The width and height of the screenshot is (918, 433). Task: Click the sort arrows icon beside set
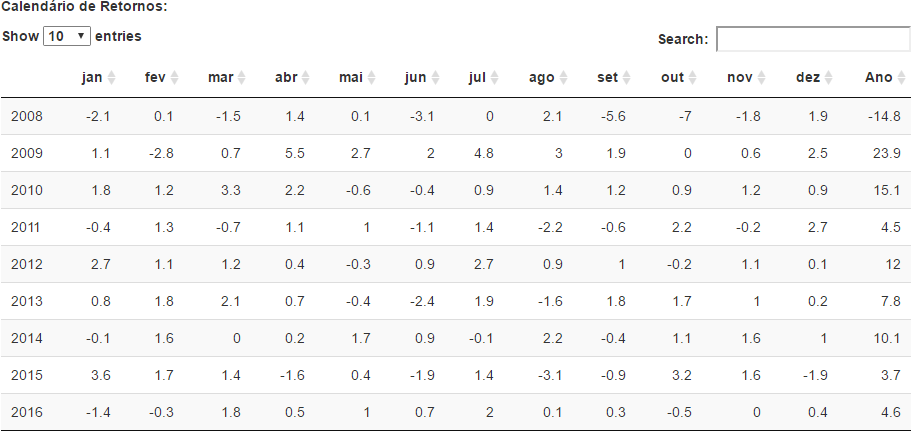(x=628, y=78)
